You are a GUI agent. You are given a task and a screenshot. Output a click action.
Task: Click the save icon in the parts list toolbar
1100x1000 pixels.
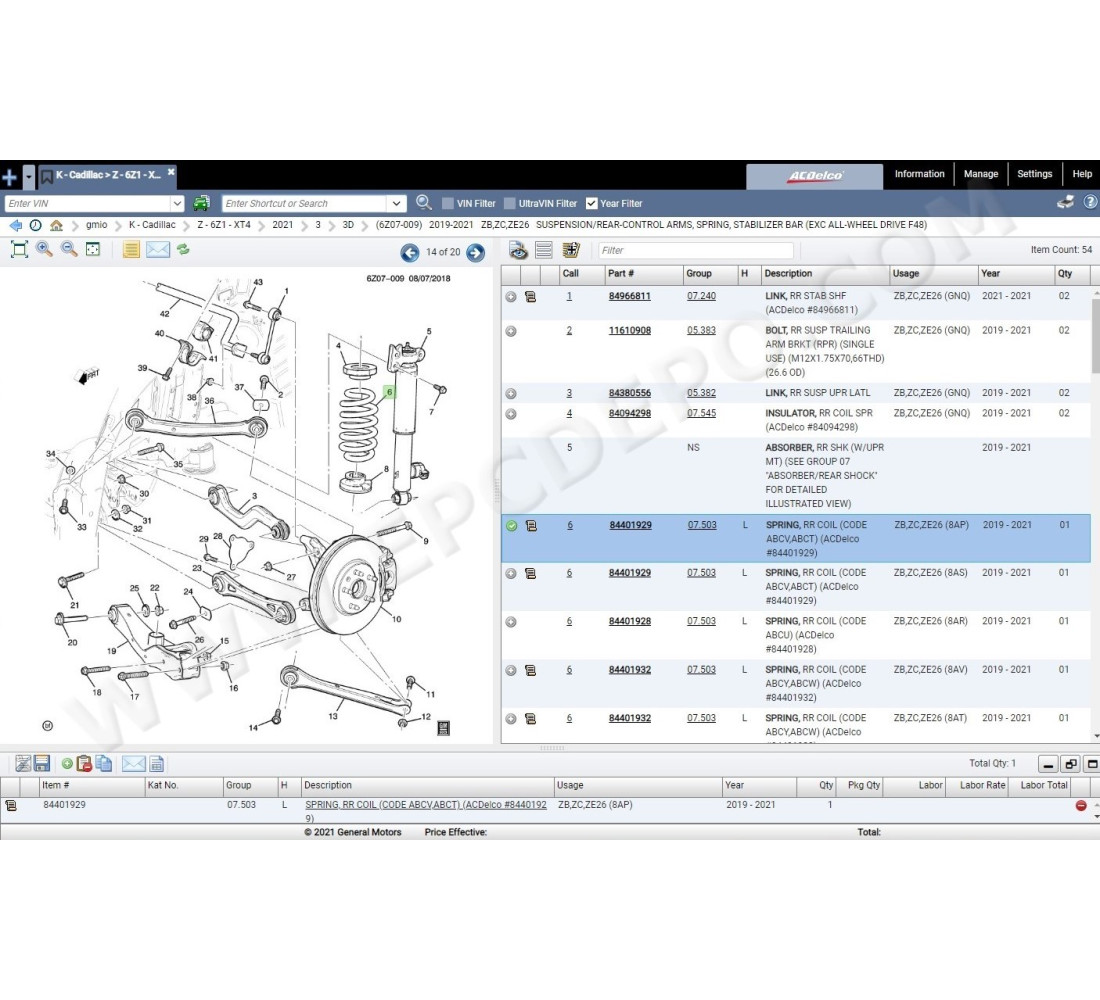[x=42, y=764]
